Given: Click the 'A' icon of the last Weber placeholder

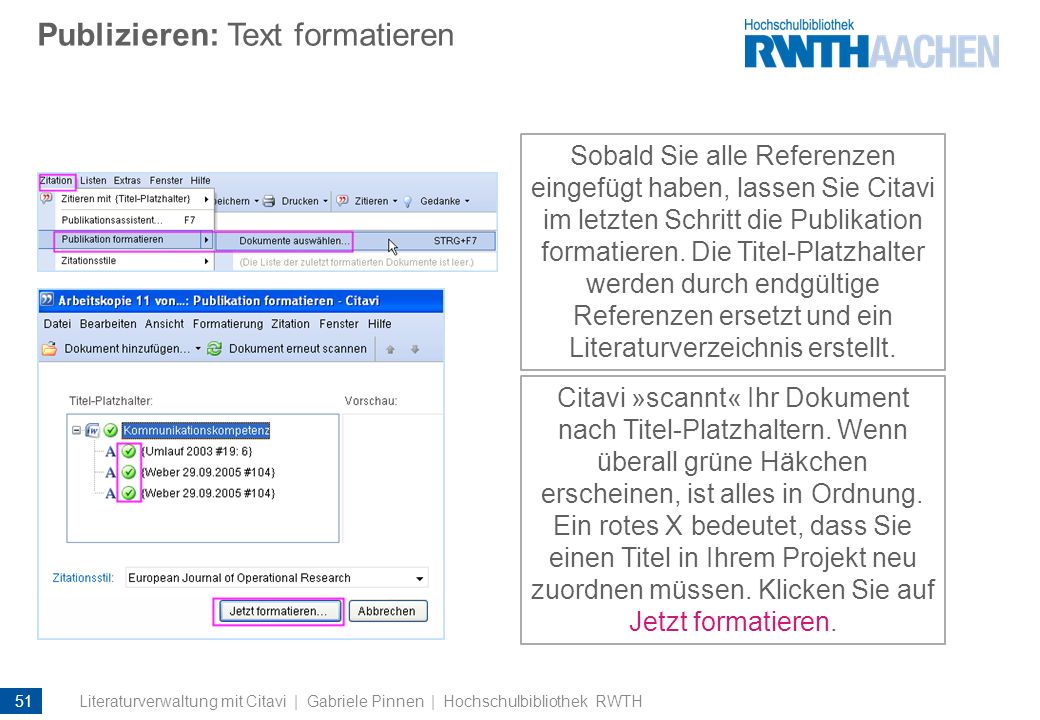Looking at the screenshot, I should pos(110,493).
